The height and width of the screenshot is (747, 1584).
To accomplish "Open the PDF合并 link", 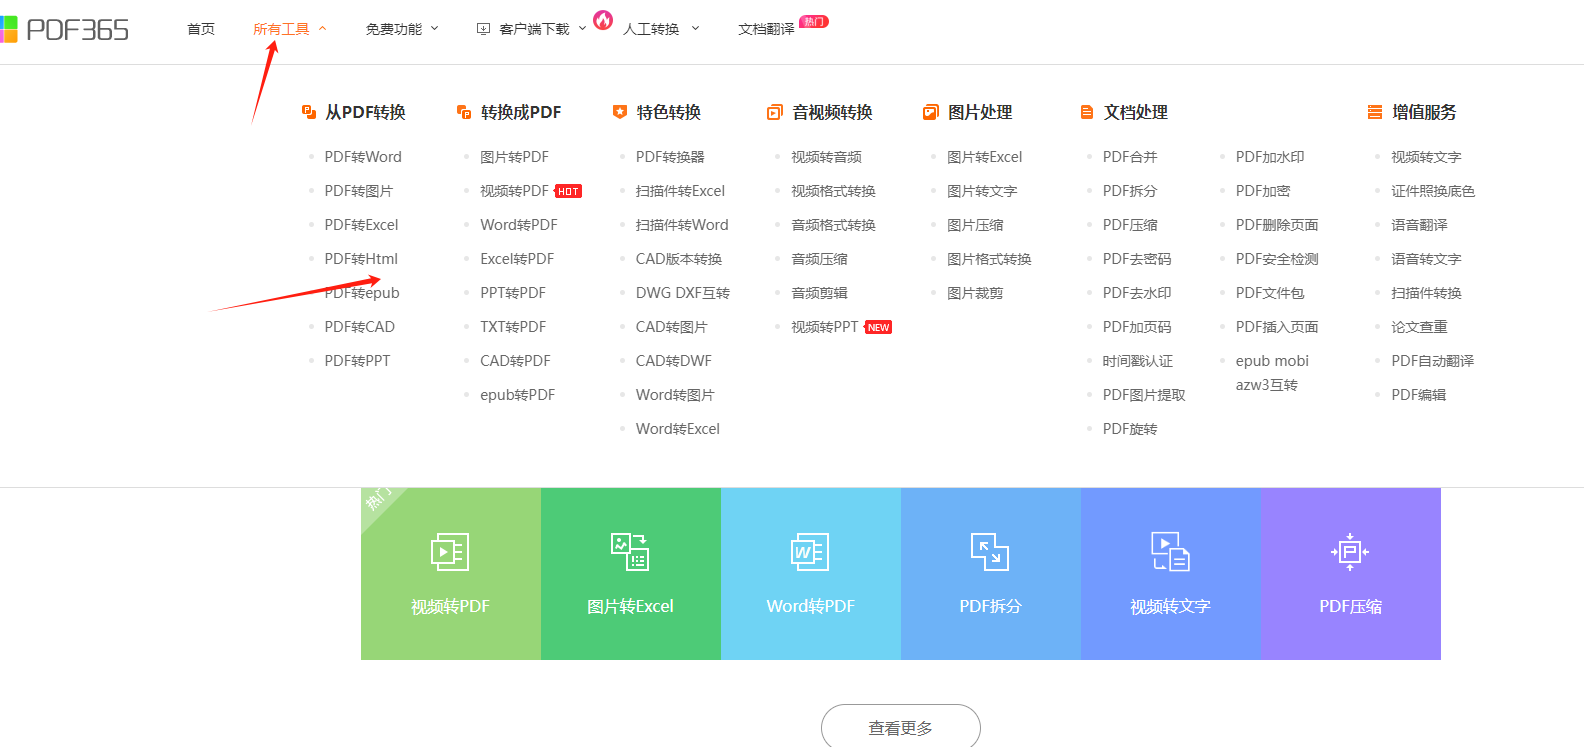I will point(1130,157).
